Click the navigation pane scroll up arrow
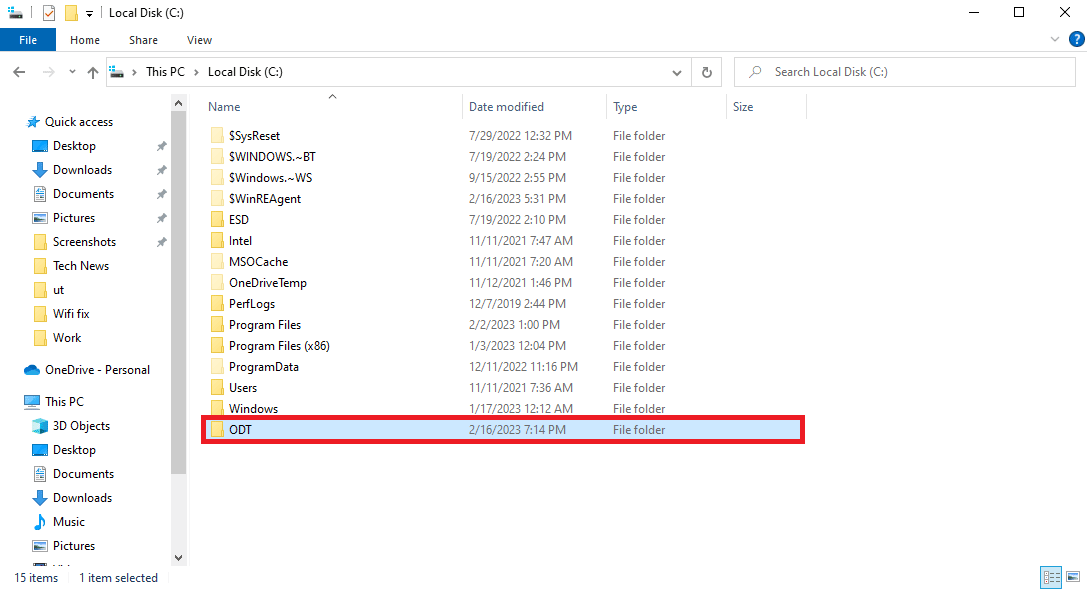 [x=179, y=103]
